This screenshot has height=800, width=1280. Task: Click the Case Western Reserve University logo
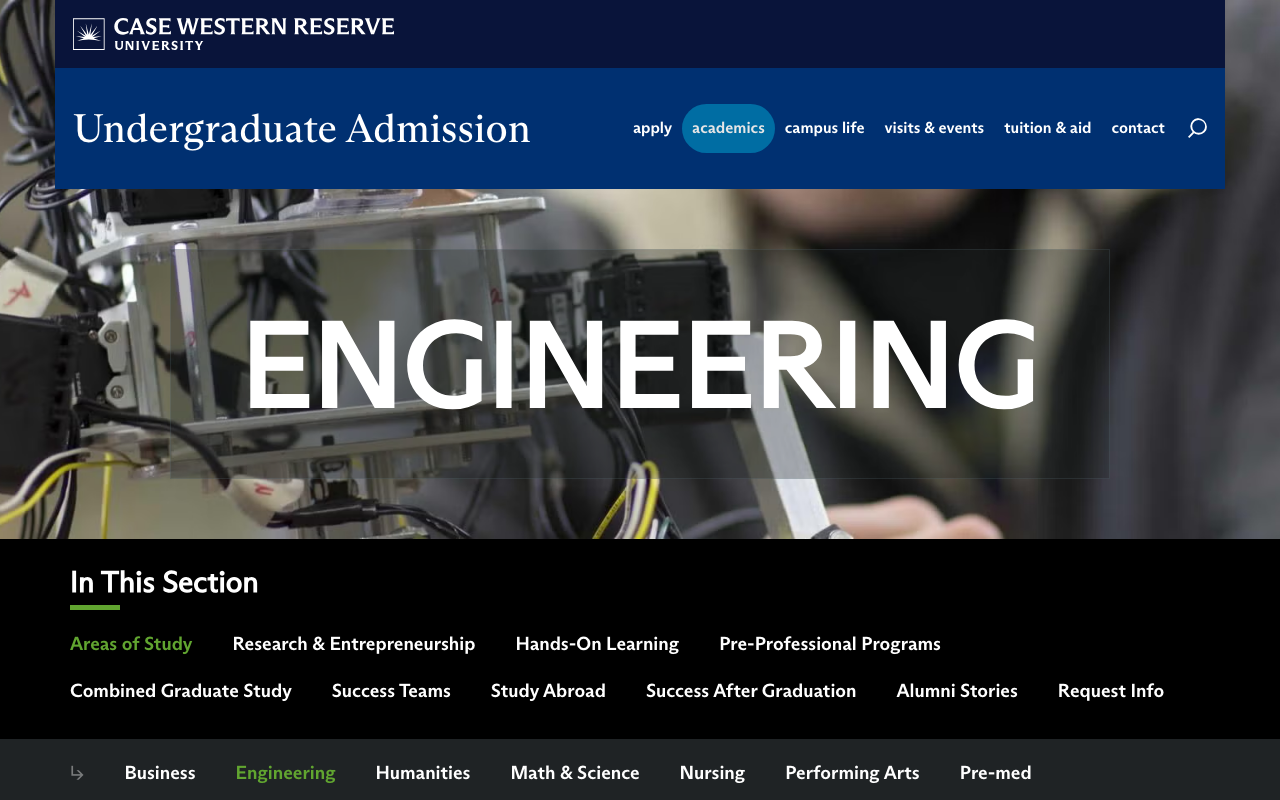pos(233,33)
